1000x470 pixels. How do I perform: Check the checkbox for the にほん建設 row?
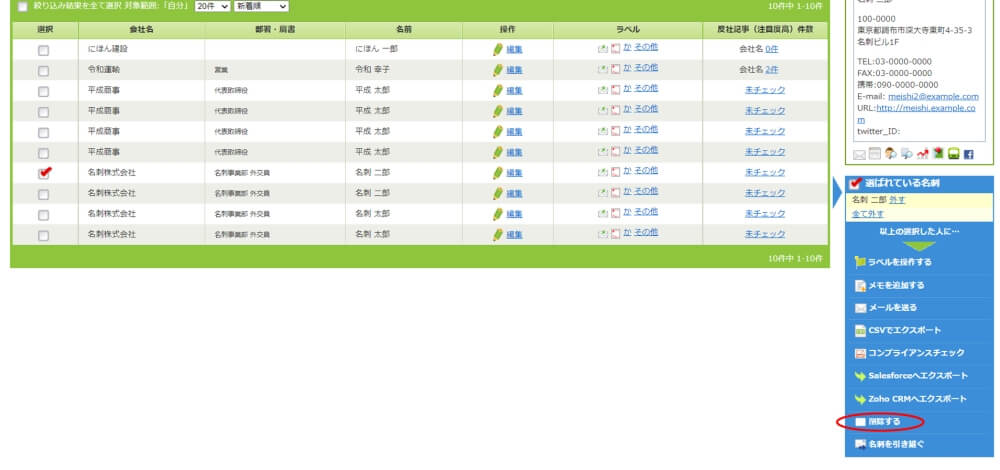43,49
